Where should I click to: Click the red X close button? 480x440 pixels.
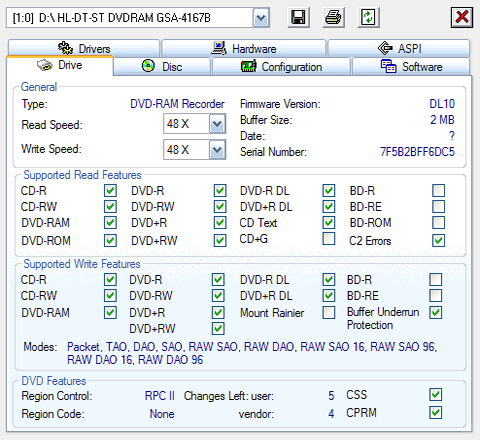[462, 17]
